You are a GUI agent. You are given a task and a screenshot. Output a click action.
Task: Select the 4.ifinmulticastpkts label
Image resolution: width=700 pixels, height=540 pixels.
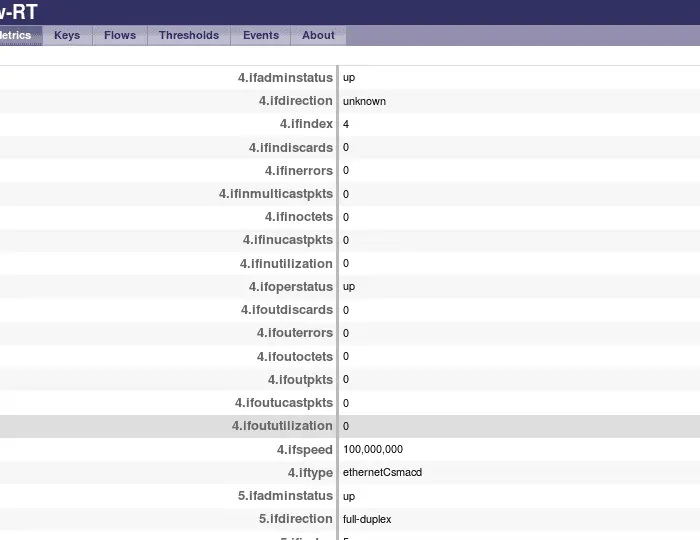point(276,194)
